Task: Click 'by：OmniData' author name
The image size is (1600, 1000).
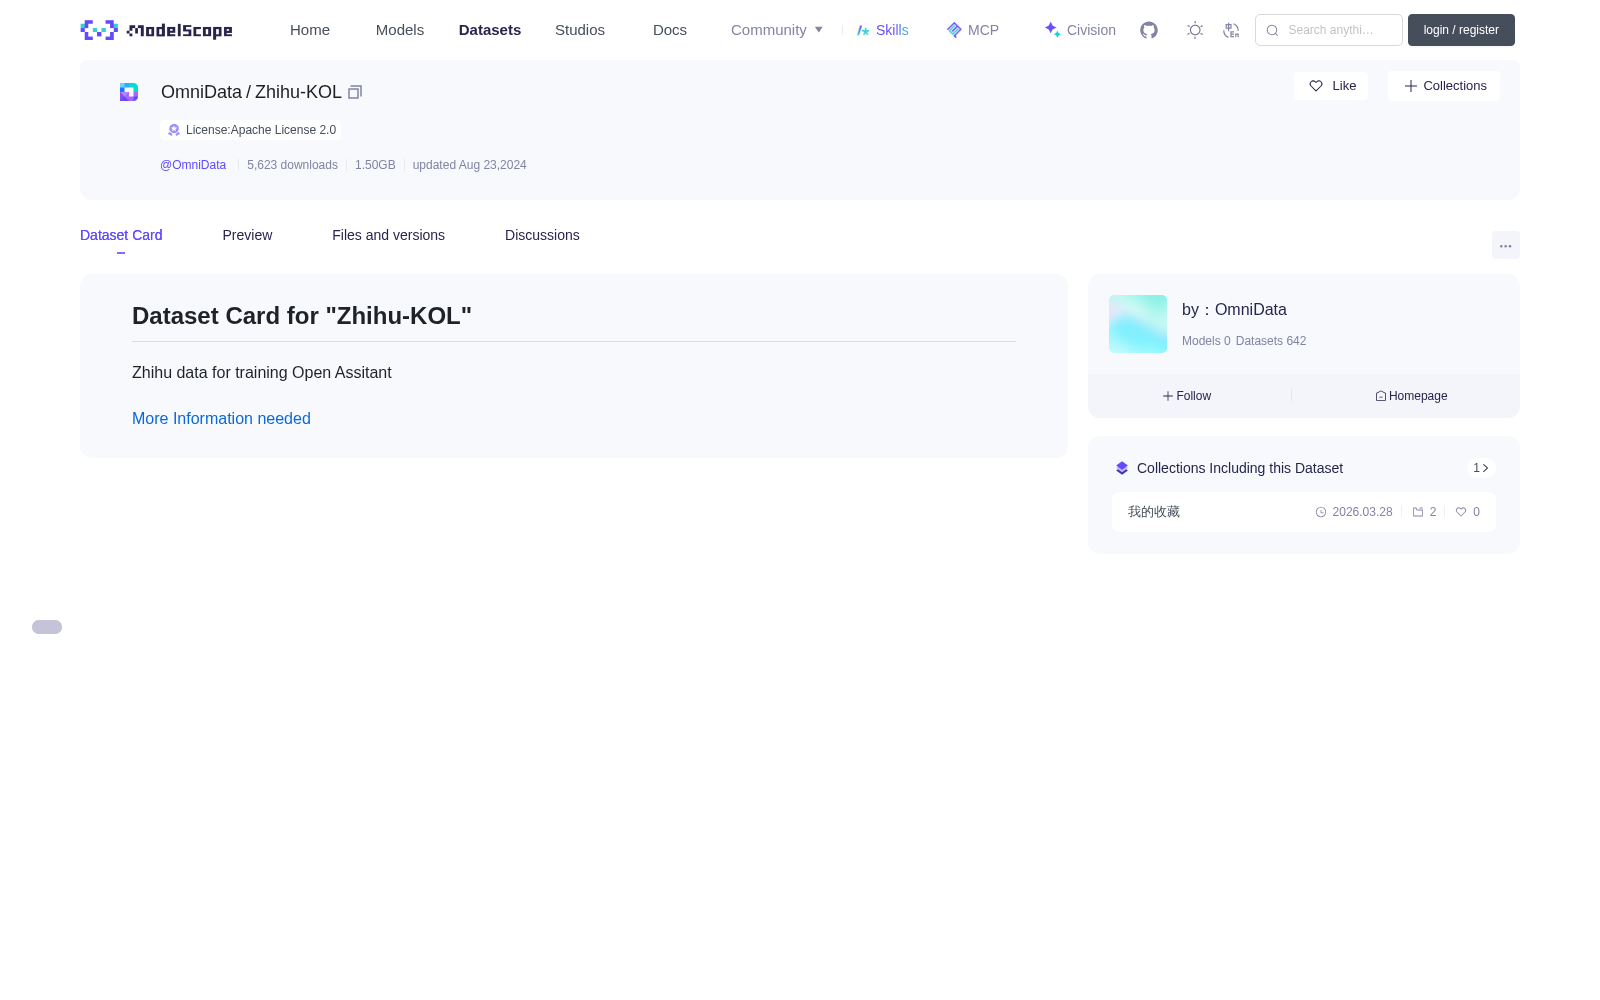Action: pos(1234,310)
